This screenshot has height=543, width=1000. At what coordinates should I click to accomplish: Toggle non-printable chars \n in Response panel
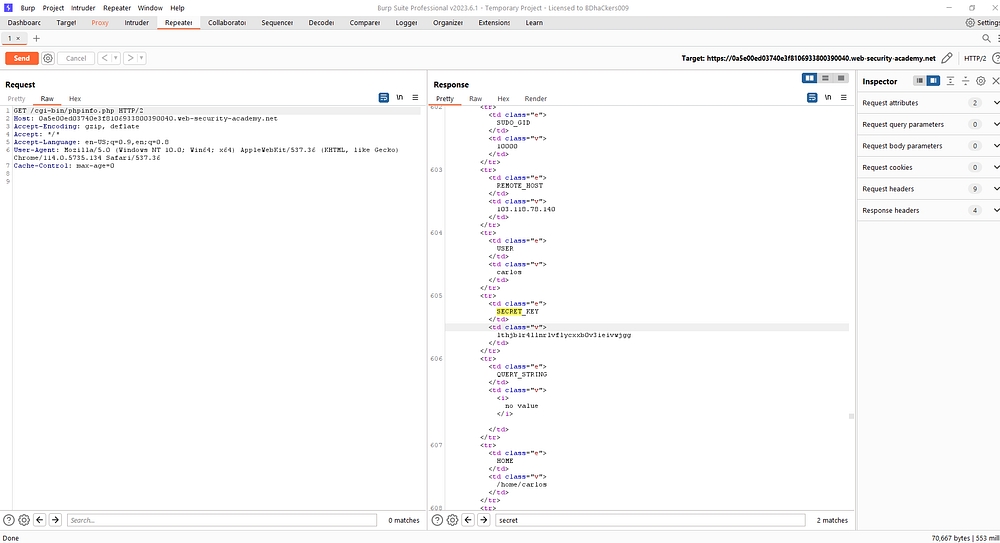828,98
